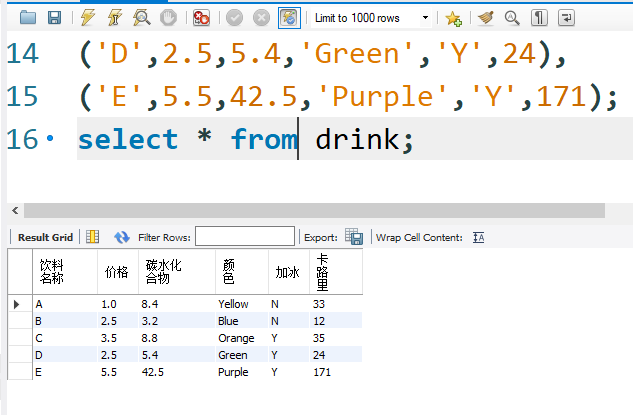Beautify the query with the broom icon
This screenshot has height=415, width=633.
(486, 18)
